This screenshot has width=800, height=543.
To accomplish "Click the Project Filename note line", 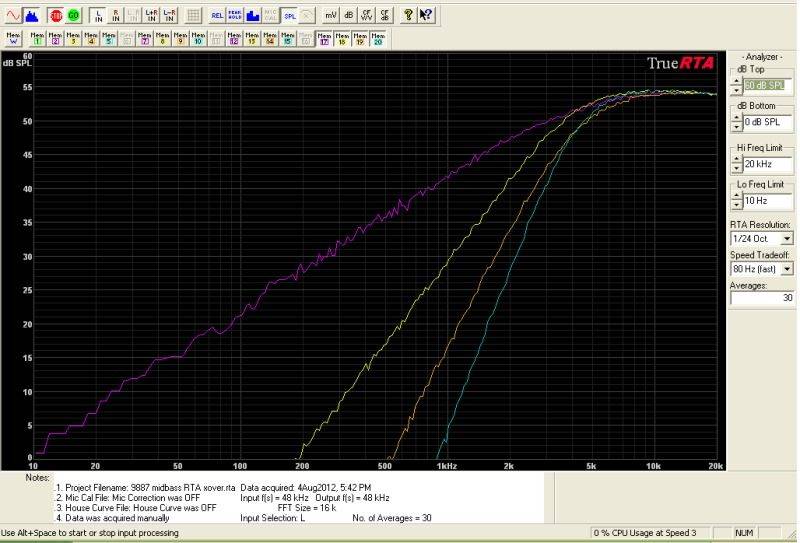I will pos(145,488).
